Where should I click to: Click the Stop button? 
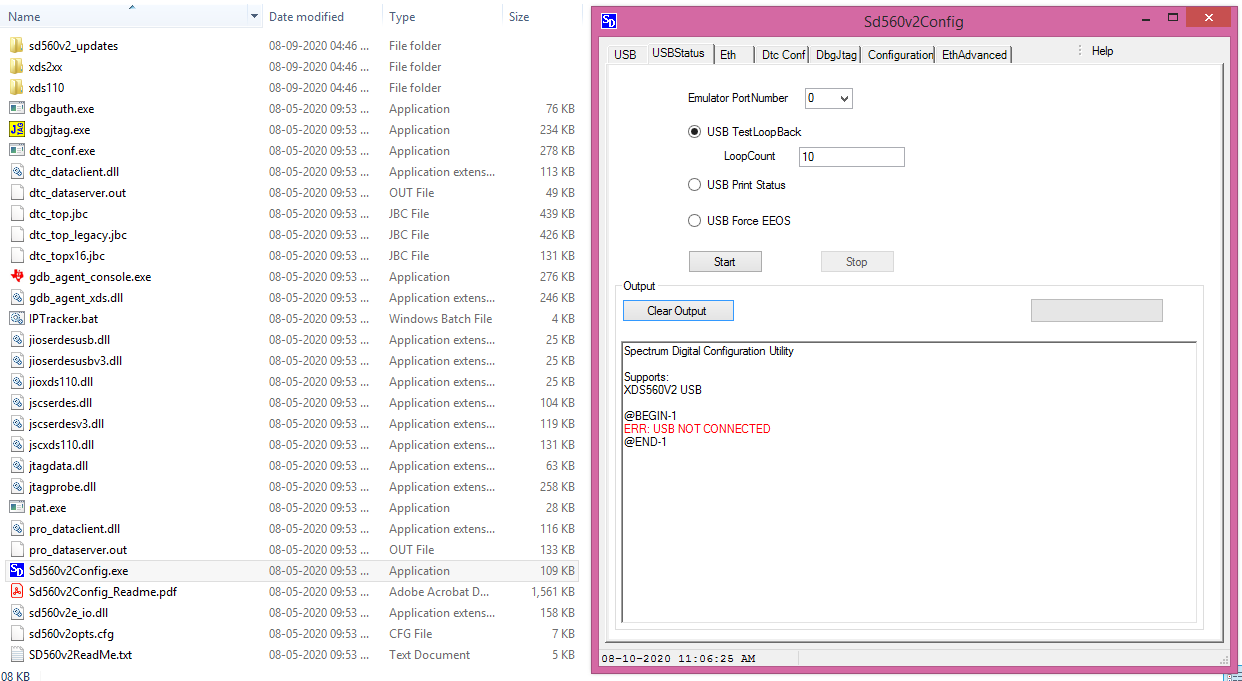[x=857, y=262]
